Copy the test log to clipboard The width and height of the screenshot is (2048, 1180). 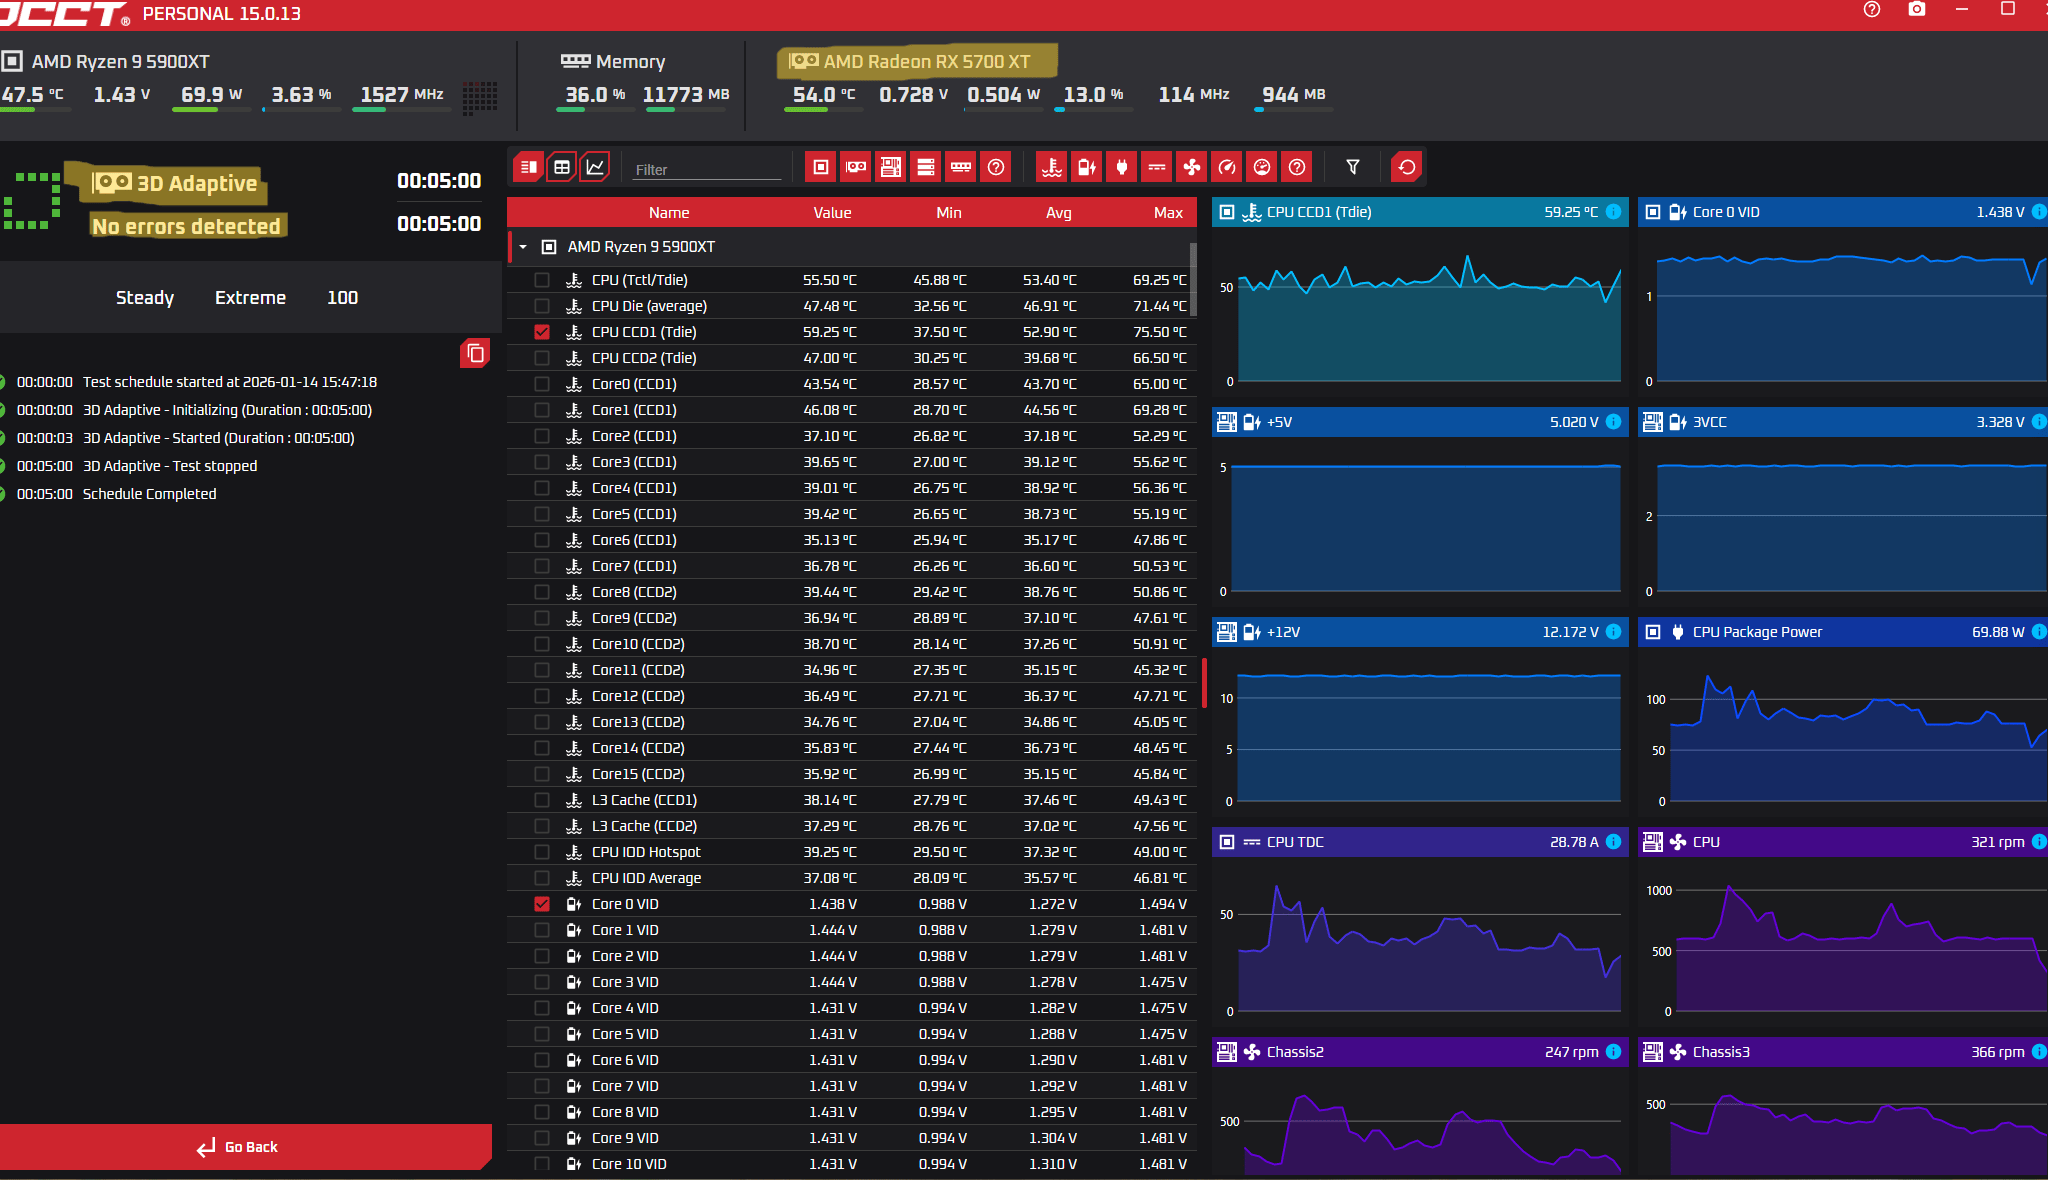(475, 353)
